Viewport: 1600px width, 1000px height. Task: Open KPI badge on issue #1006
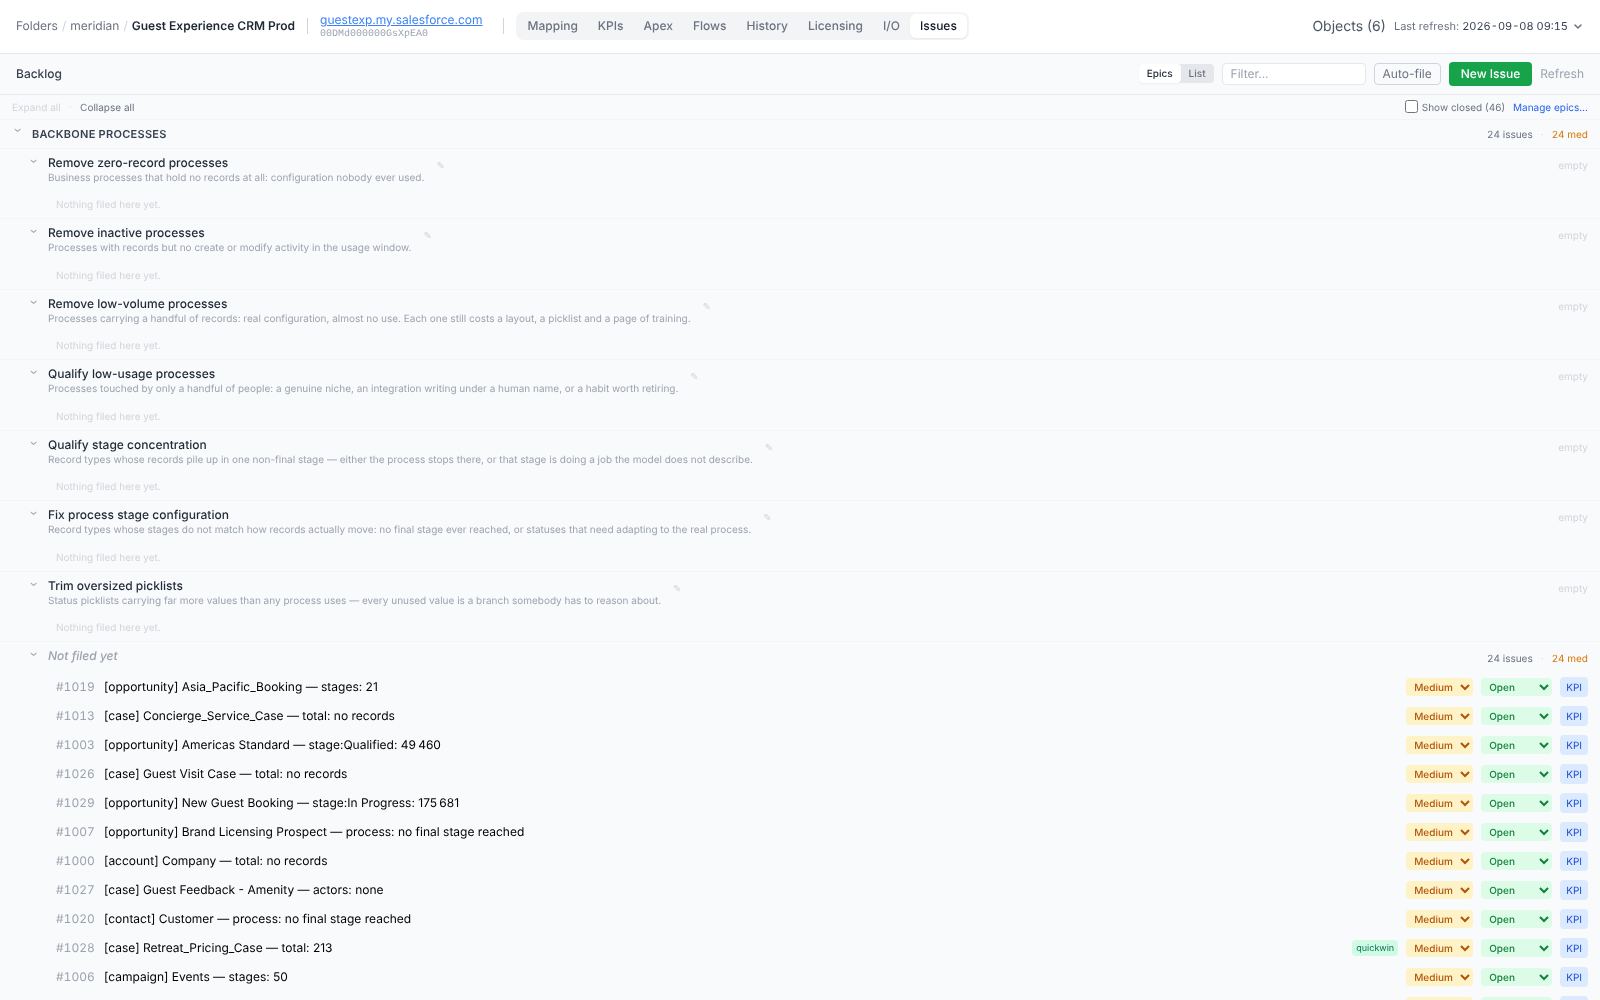(1574, 977)
